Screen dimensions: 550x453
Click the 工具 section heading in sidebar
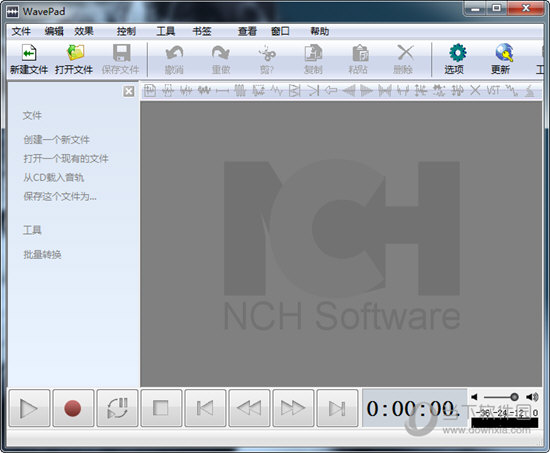coord(32,230)
